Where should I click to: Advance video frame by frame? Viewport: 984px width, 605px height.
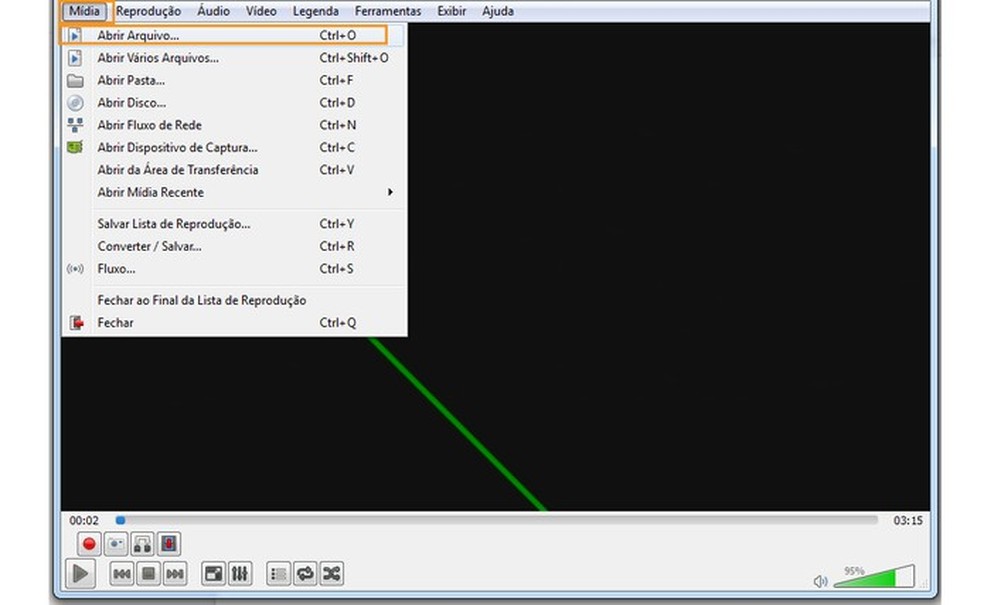point(168,543)
